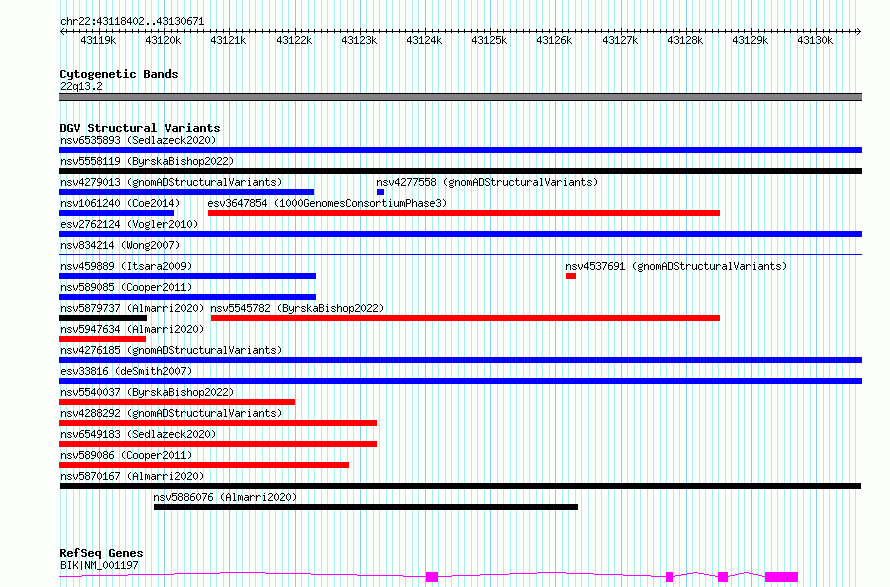Click the small red nsv4537691 marker
This screenshot has height=587, width=890.
[570, 276]
